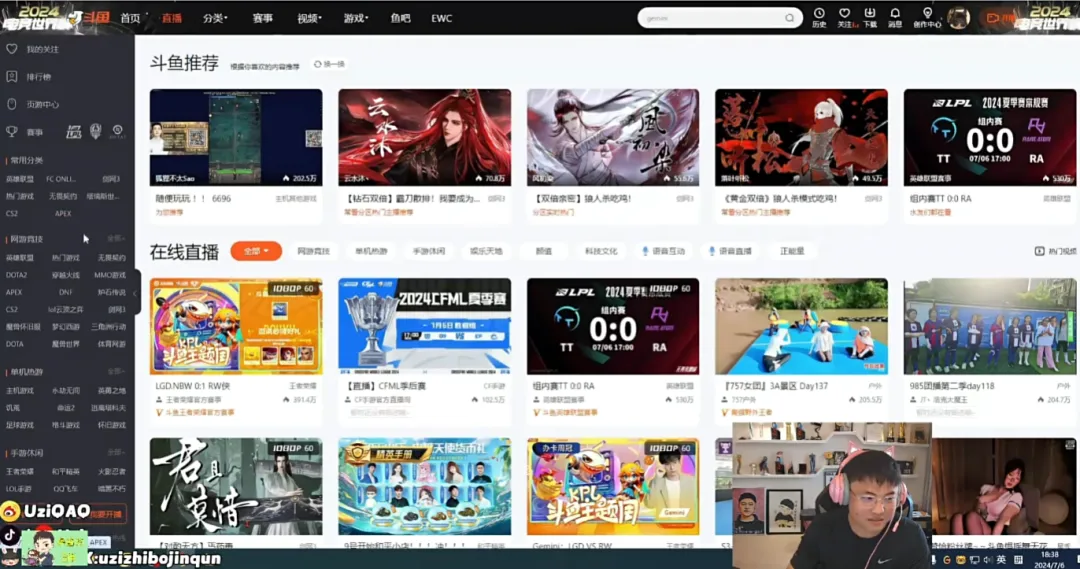This screenshot has height=569, width=1080.
Task: Open 游戏中心 in the sidebar
Action: point(43,105)
